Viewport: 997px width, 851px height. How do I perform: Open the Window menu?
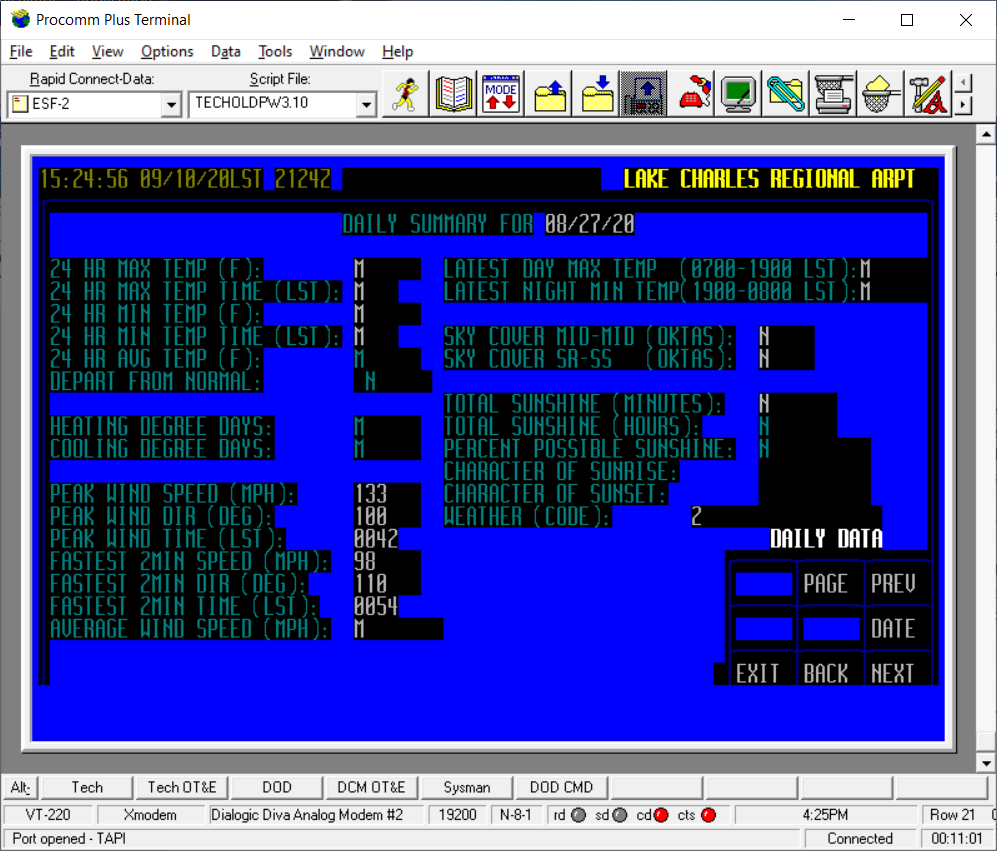coord(337,52)
